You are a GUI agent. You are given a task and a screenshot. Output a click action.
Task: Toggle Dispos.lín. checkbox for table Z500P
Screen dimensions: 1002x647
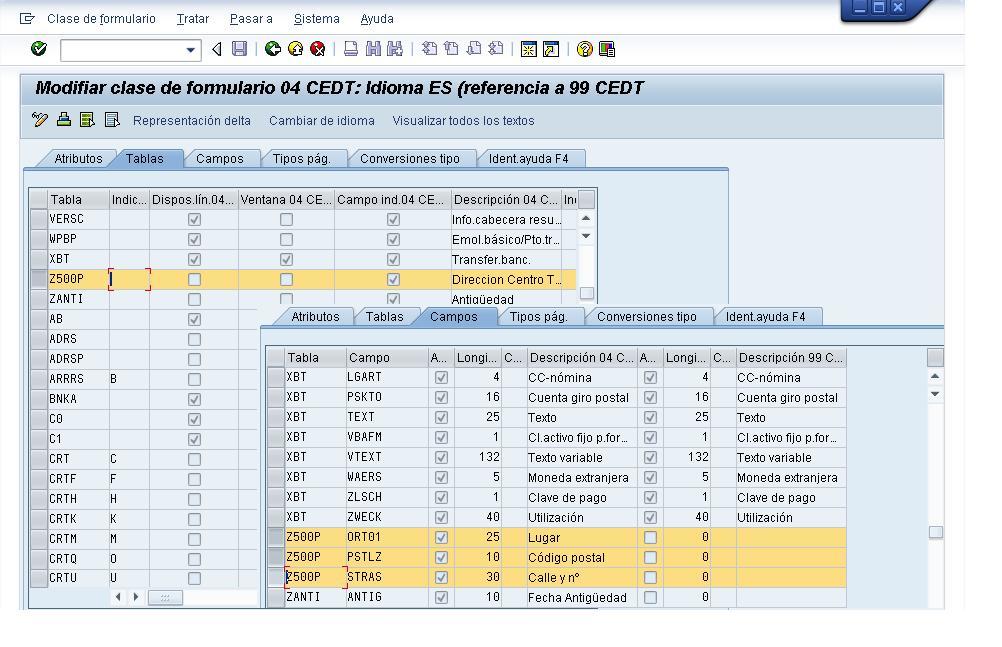click(194, 279)
